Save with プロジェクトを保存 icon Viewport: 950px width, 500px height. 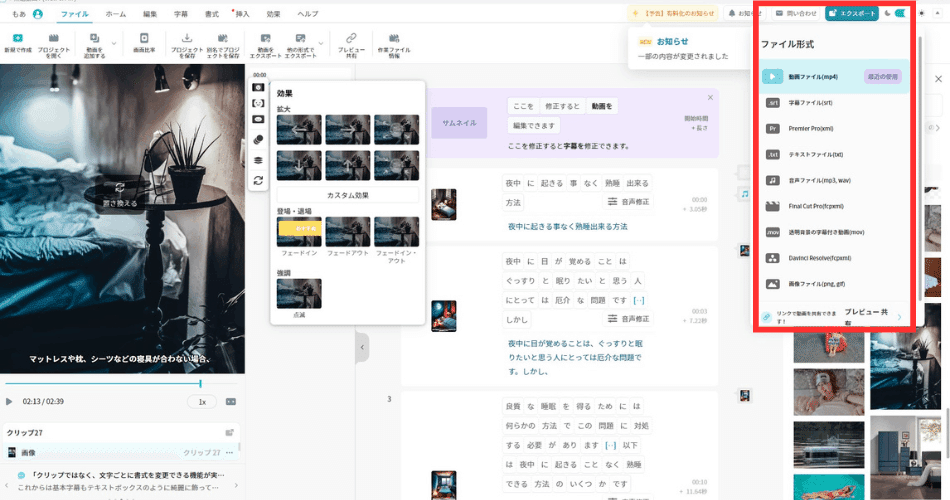coord(187,39)
